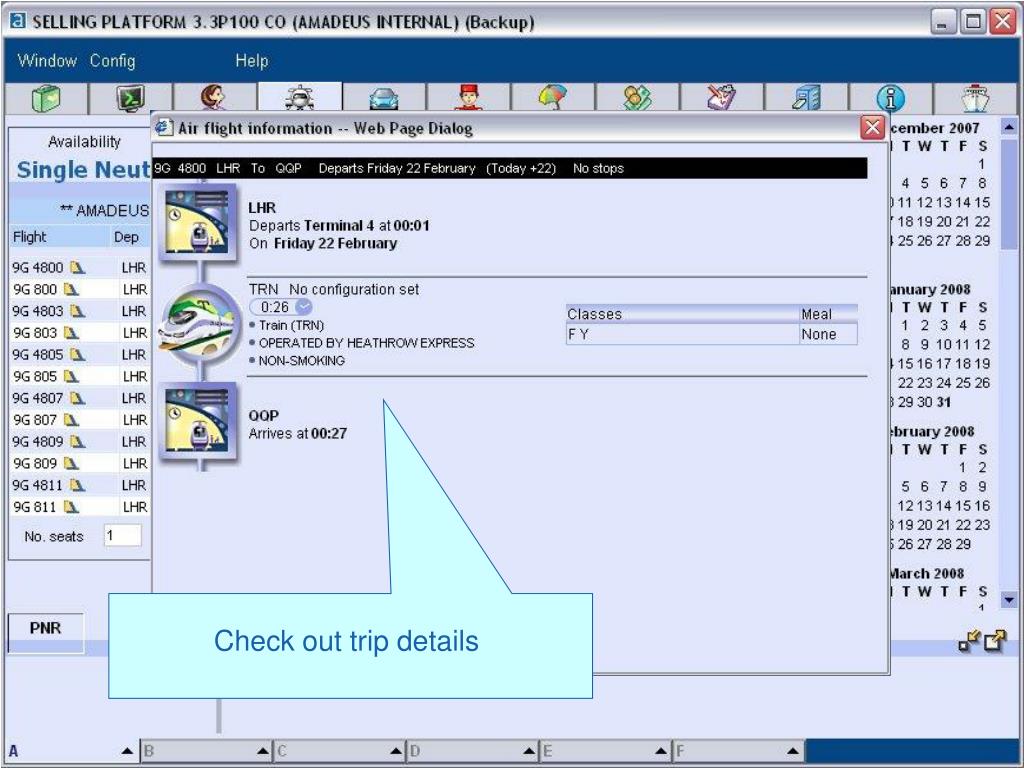Image resolution: width=1024 pixels, height=768 pixels.
Task: Click flight info icon beside 9G 811
Action: pos(71,507)
